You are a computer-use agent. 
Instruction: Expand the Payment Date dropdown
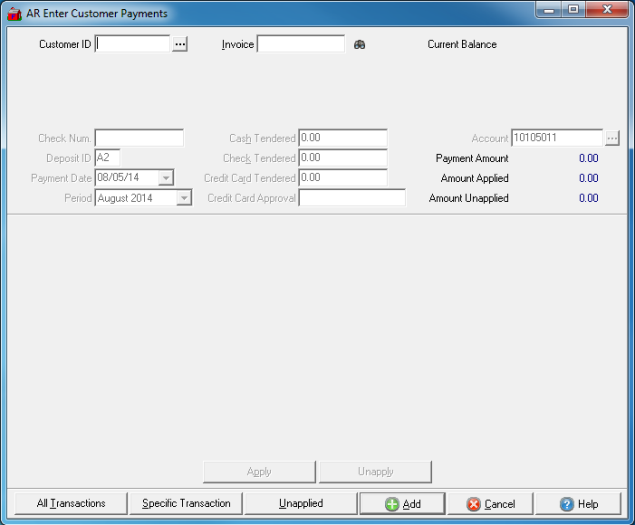pyautogui.click(x=166, y=178)
